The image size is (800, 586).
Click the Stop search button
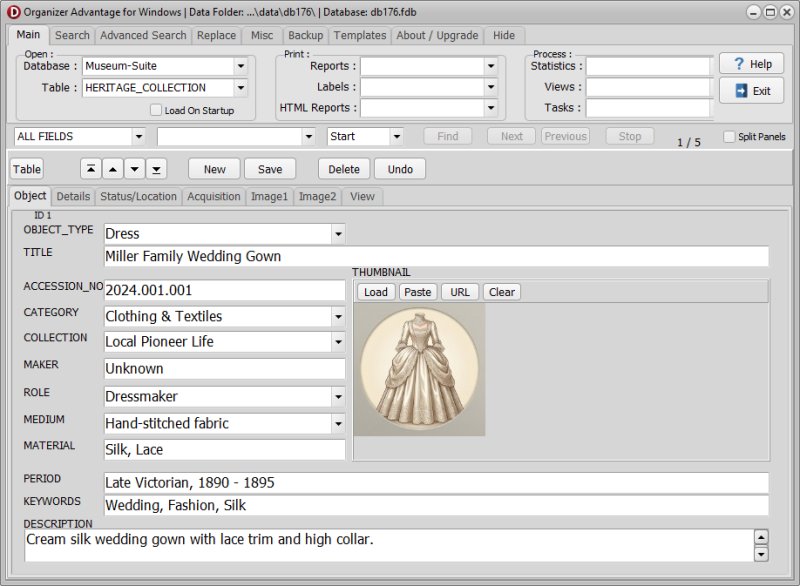(x=630, y=136)
